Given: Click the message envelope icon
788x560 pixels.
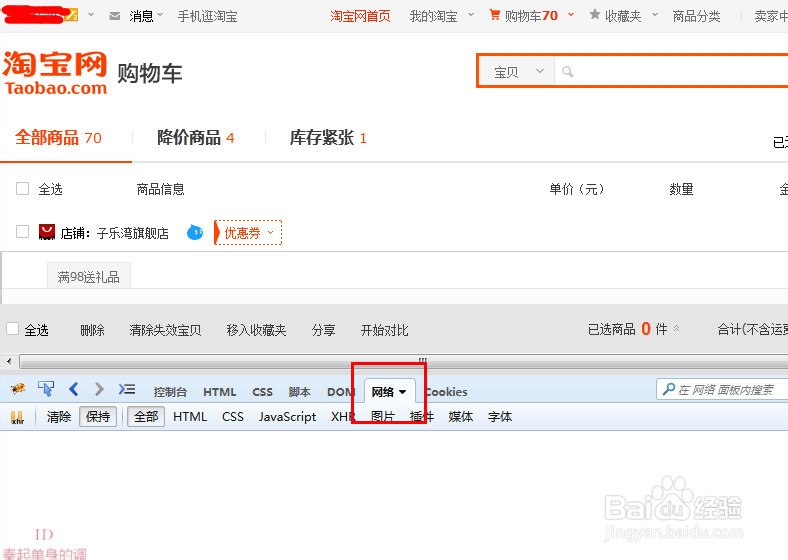Looking at the screenshot, I should tap(115, 16).
